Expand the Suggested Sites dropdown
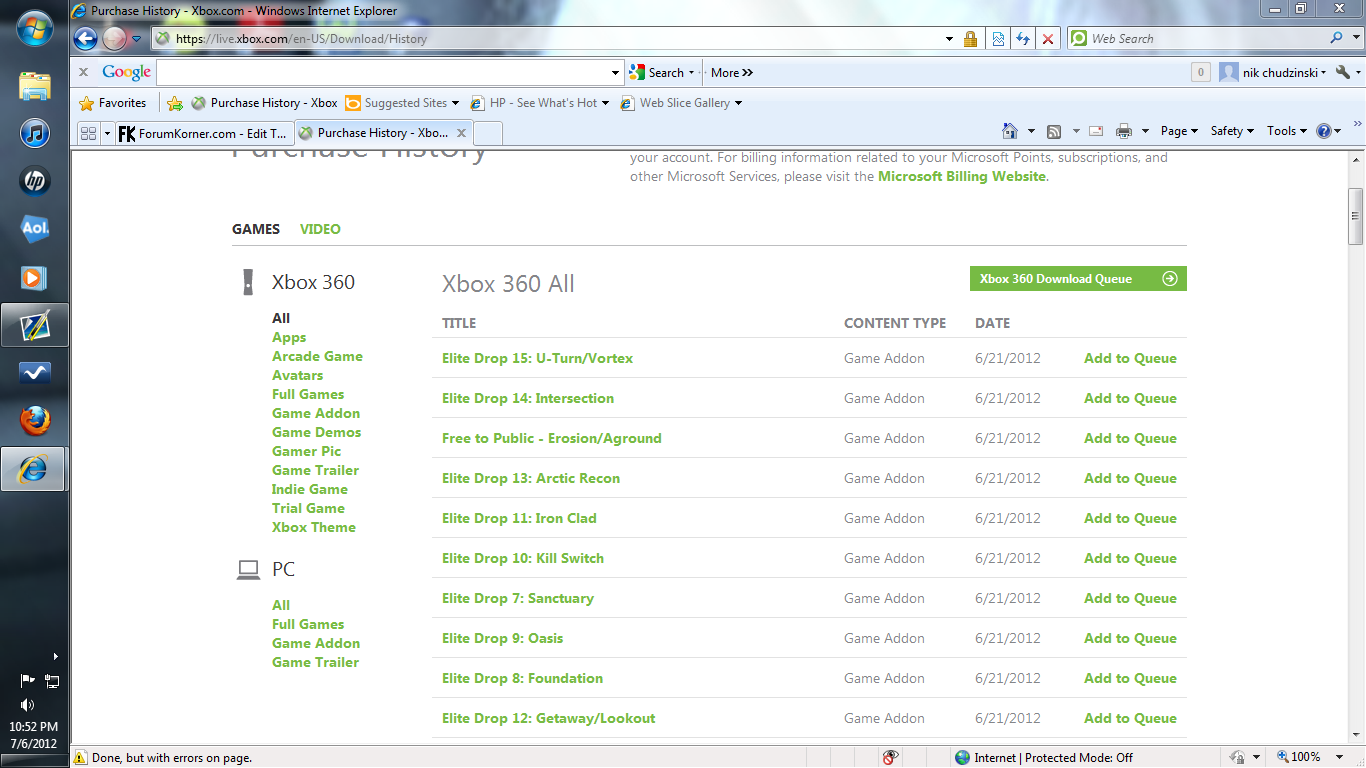This screenshot has height=768, width=1366. pyautogui.click(x=455, y=103)
